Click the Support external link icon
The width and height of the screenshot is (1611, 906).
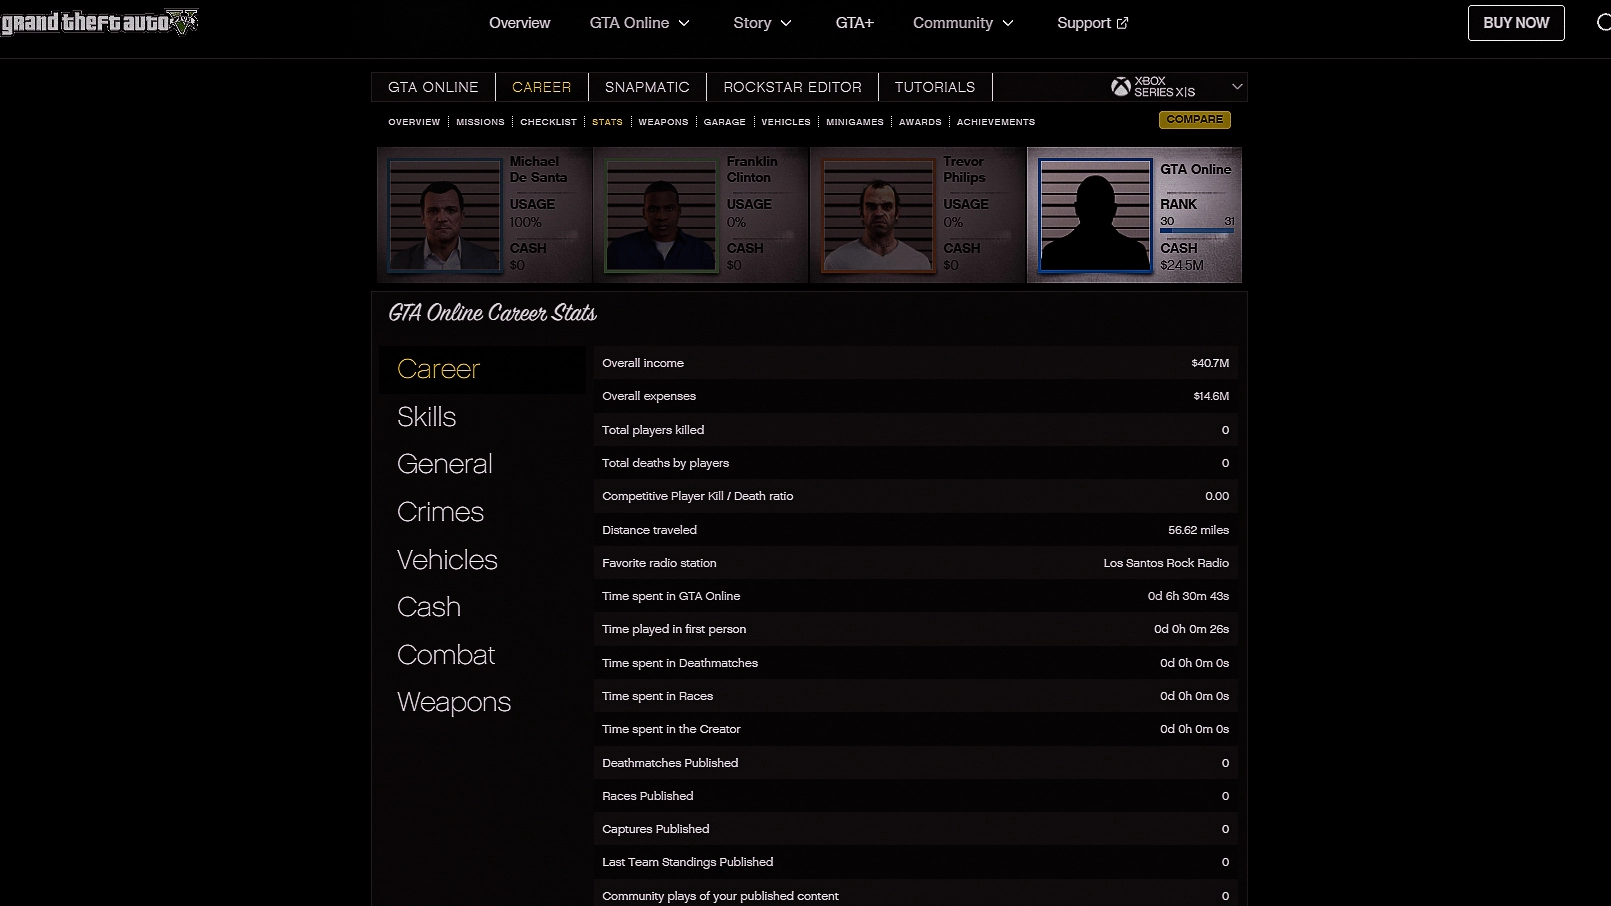[x=1122, y=23]
